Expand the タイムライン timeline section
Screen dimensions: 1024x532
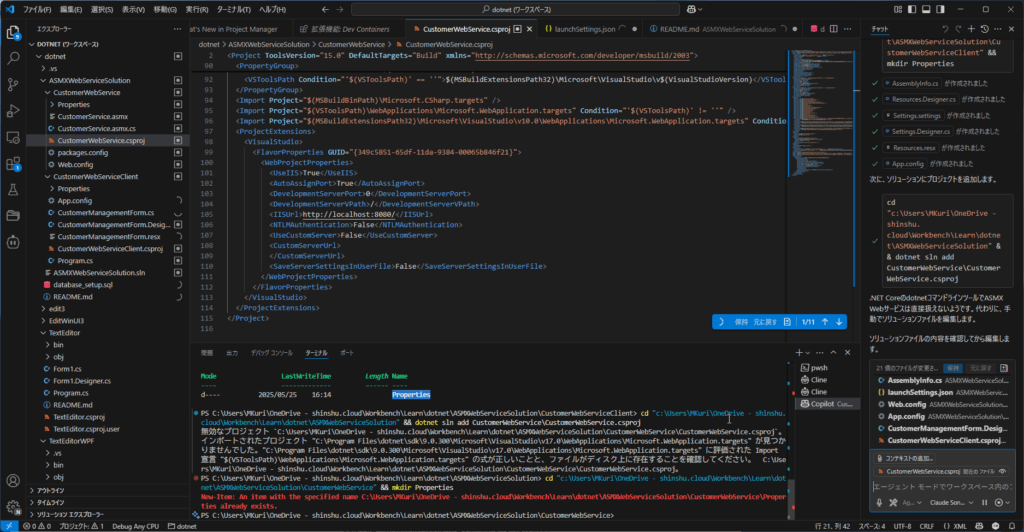50,503
